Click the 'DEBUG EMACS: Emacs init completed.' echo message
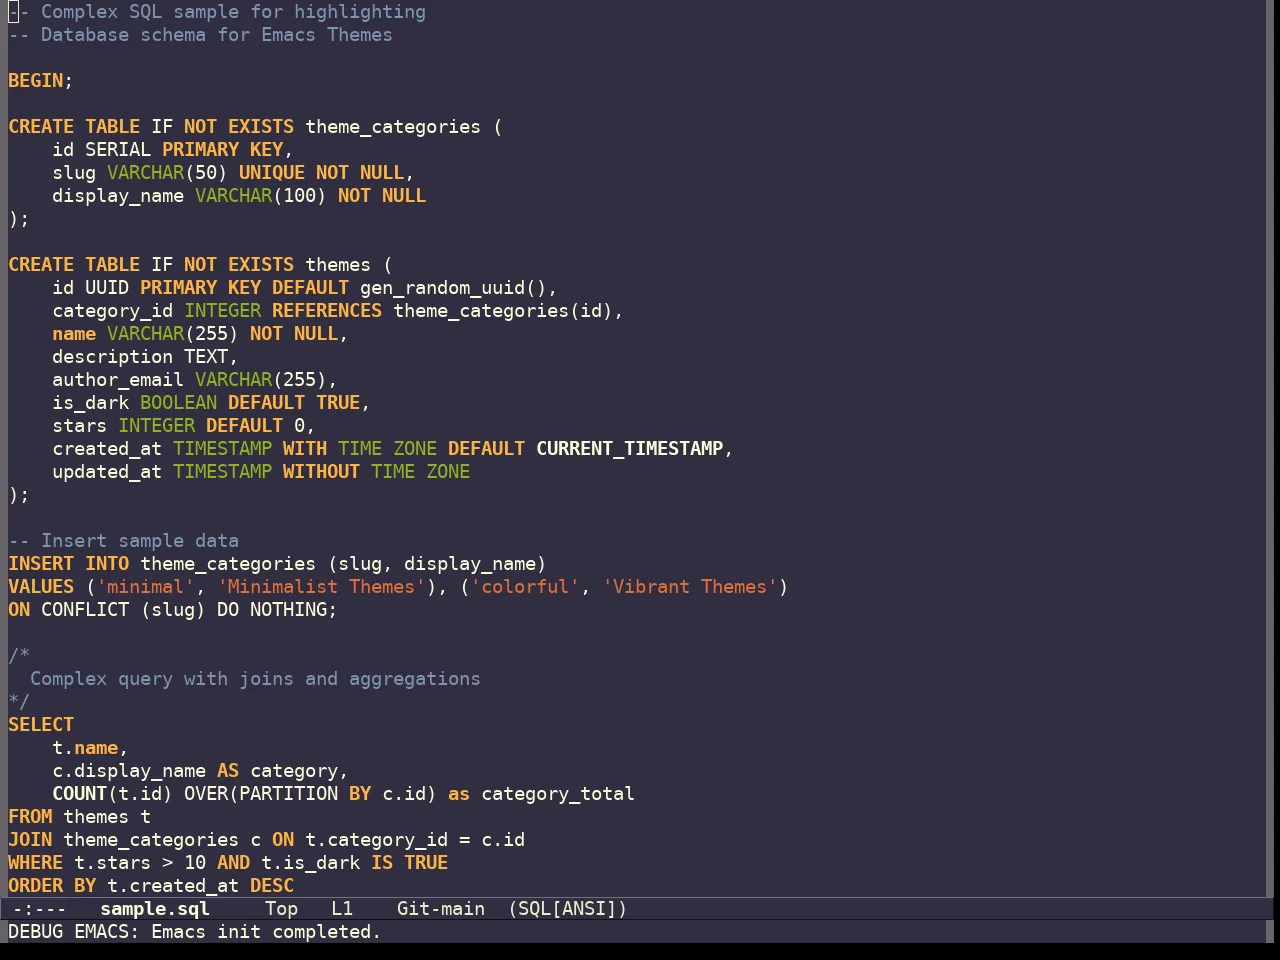 (195, 932)
